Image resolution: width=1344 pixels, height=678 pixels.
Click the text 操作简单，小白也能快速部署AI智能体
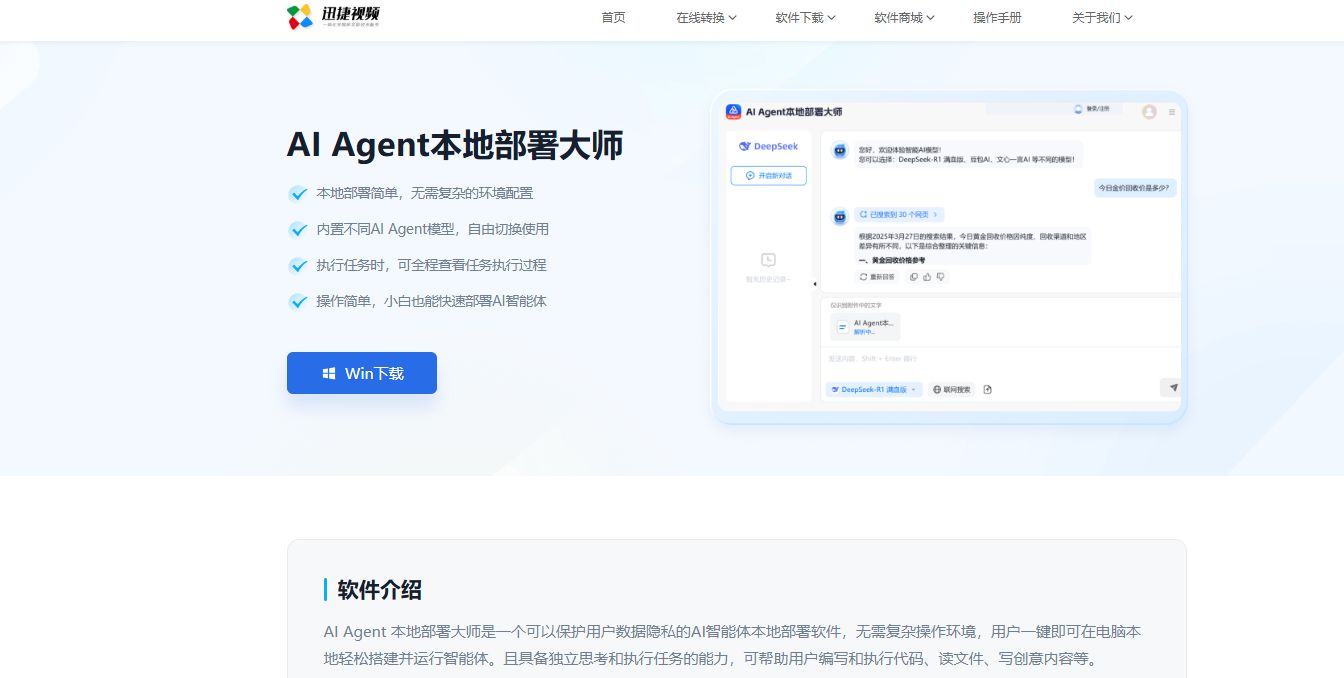(432, 301)
